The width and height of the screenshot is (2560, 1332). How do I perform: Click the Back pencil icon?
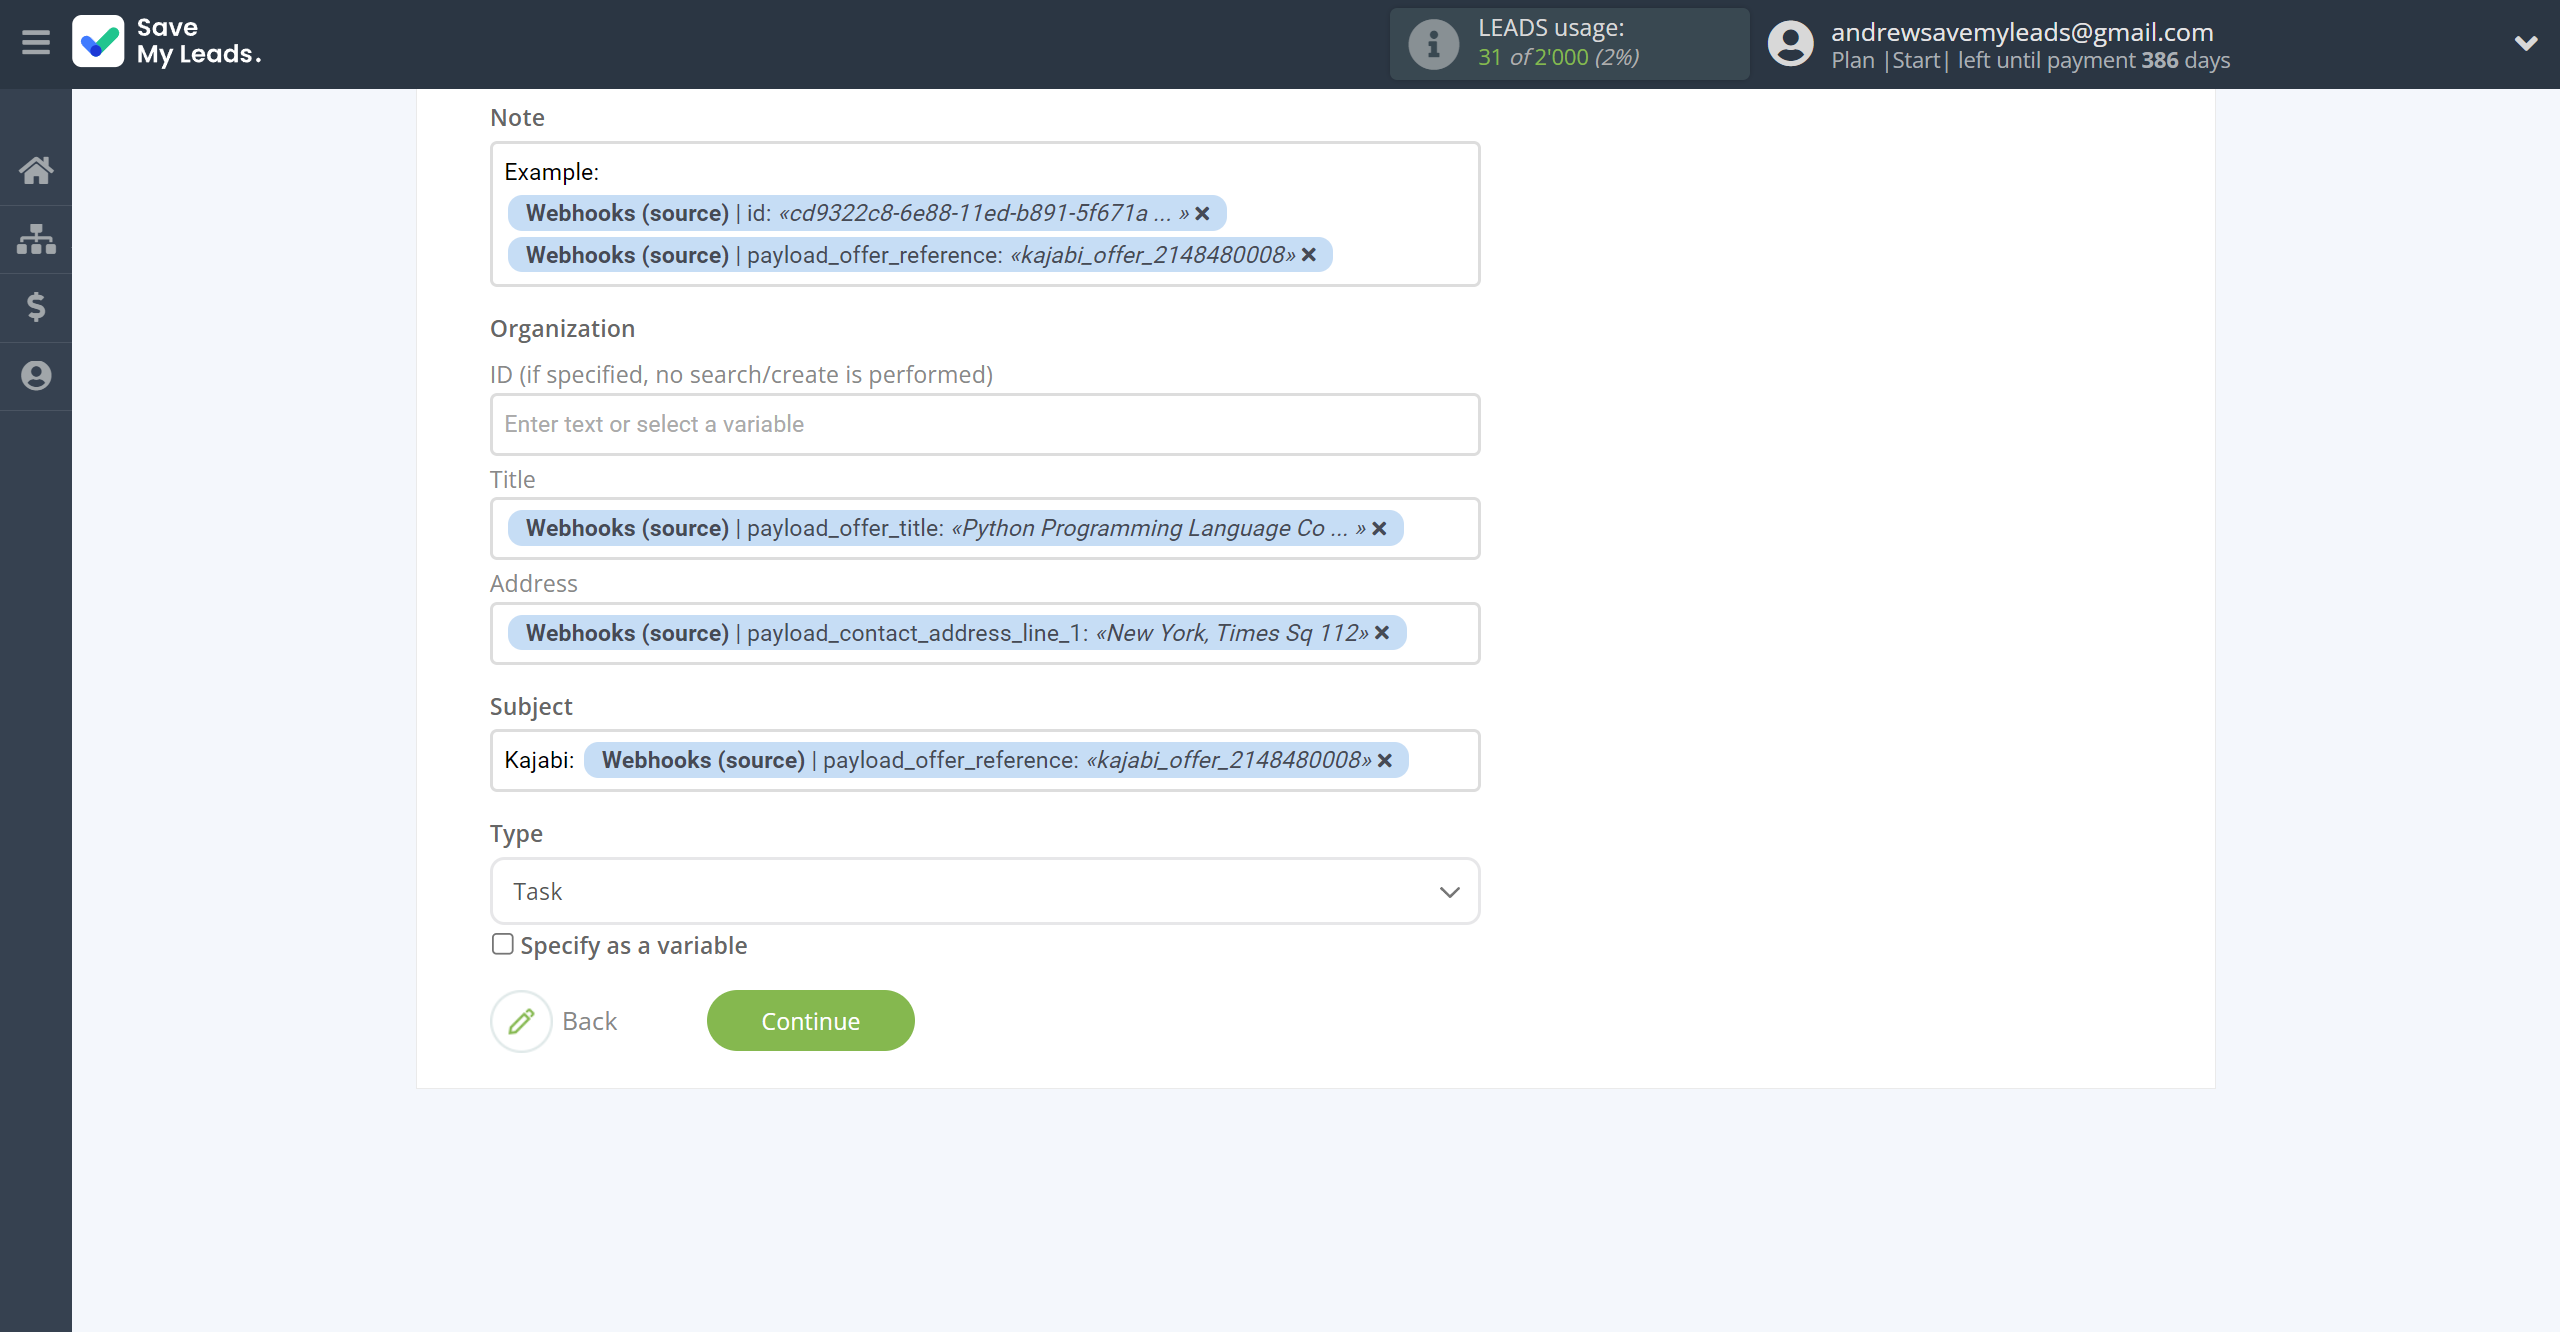521,1021
